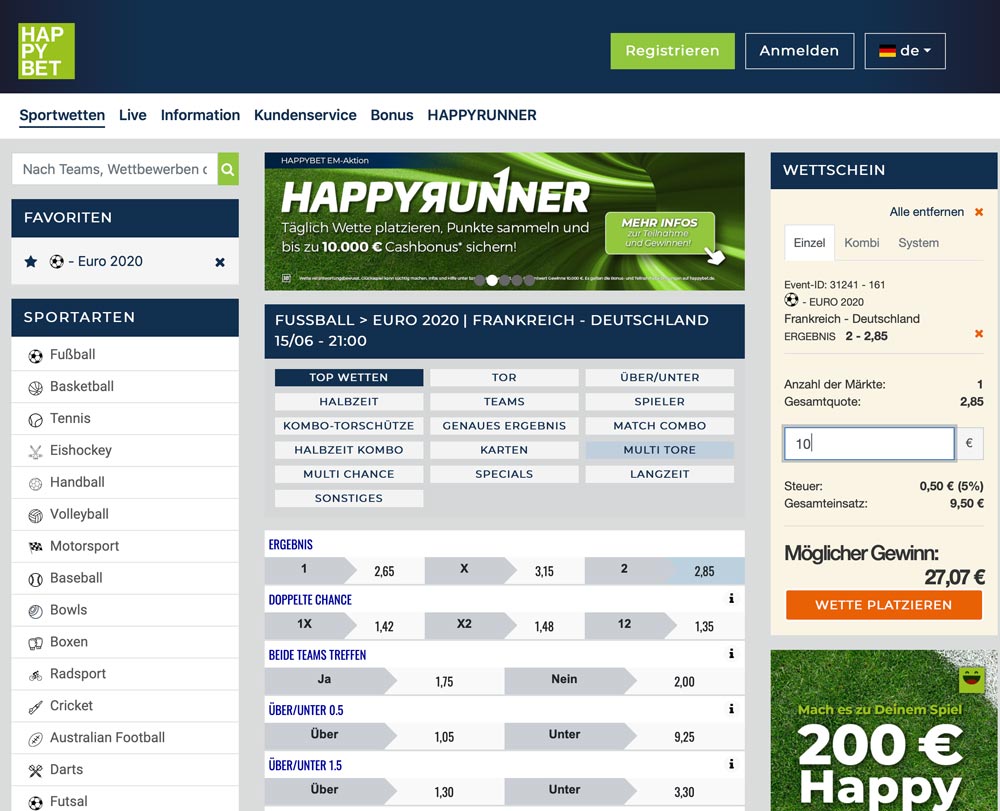Click the HAPPYBET logo
The height and width of the screenshot is (811, 1000).
click(x=47, y=51)
